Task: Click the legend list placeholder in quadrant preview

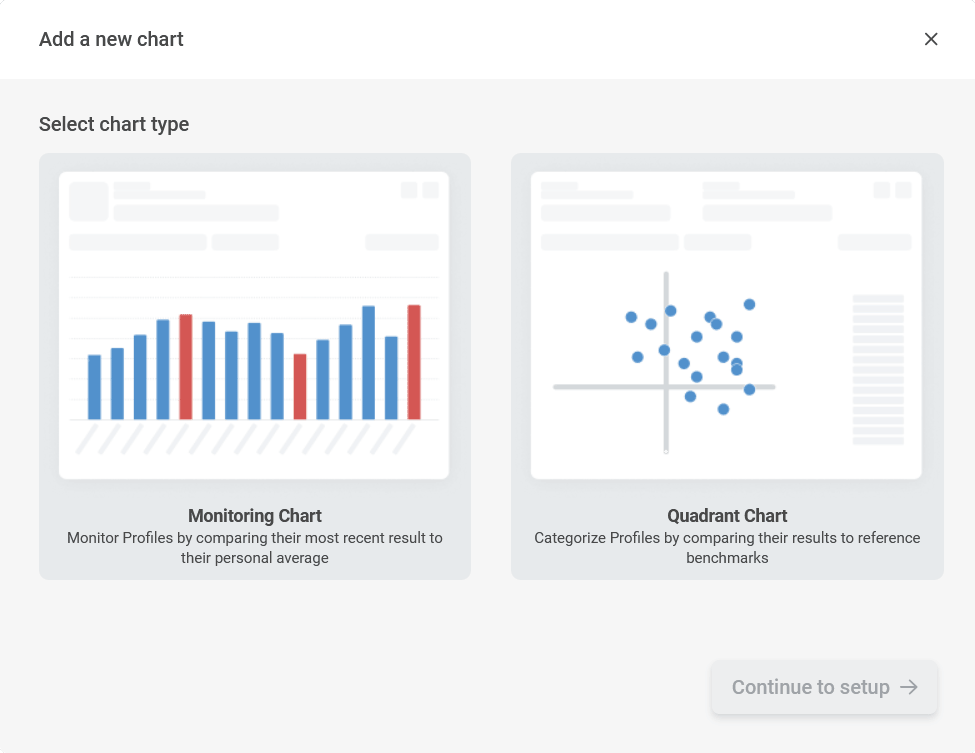Action: coord(878,369)
